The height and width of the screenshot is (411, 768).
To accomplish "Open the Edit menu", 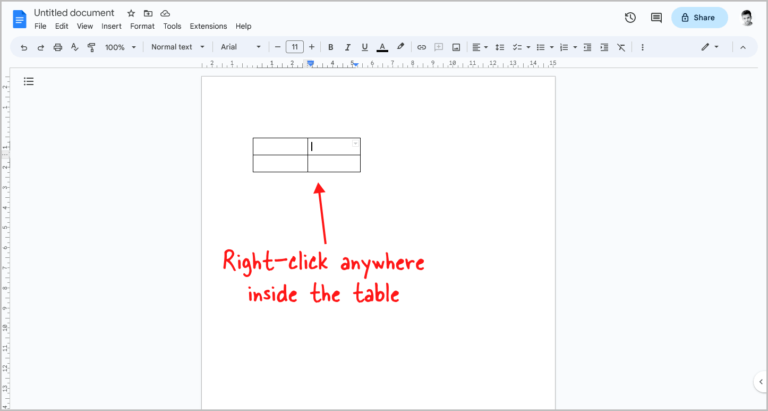I will tap(61, 26).
